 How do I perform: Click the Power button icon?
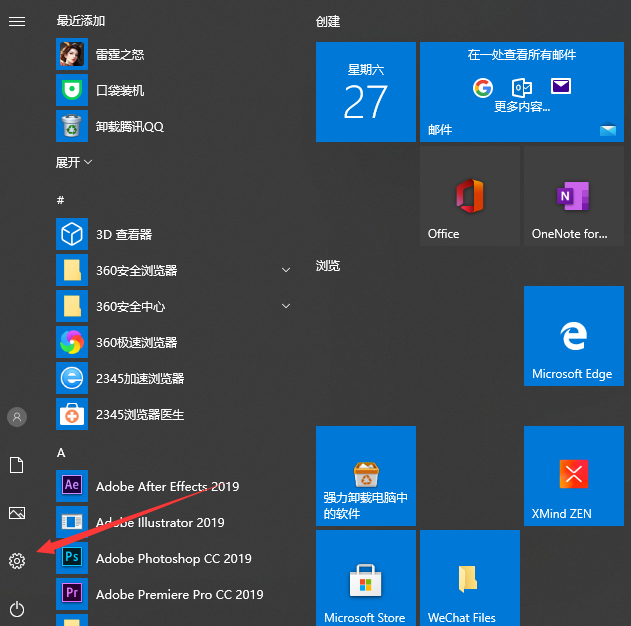(17, 608)
